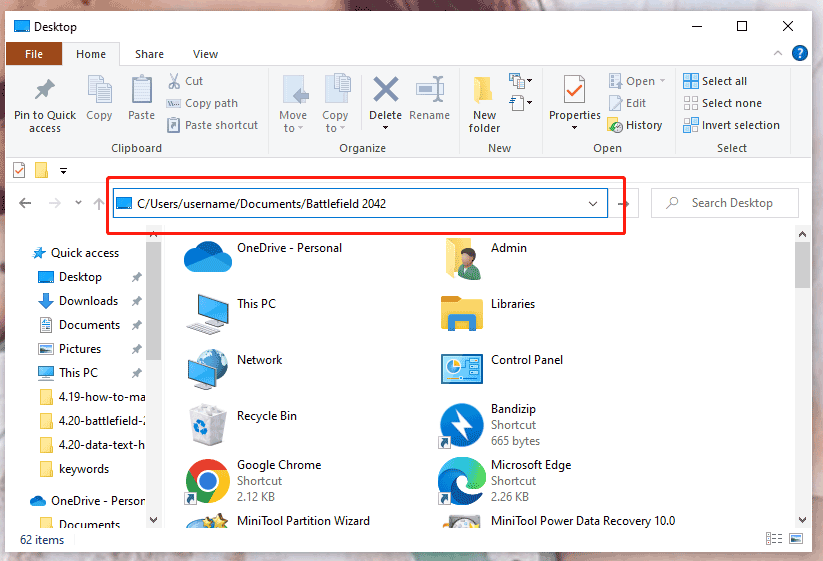Click Invert selection

[x=731, y=125]
